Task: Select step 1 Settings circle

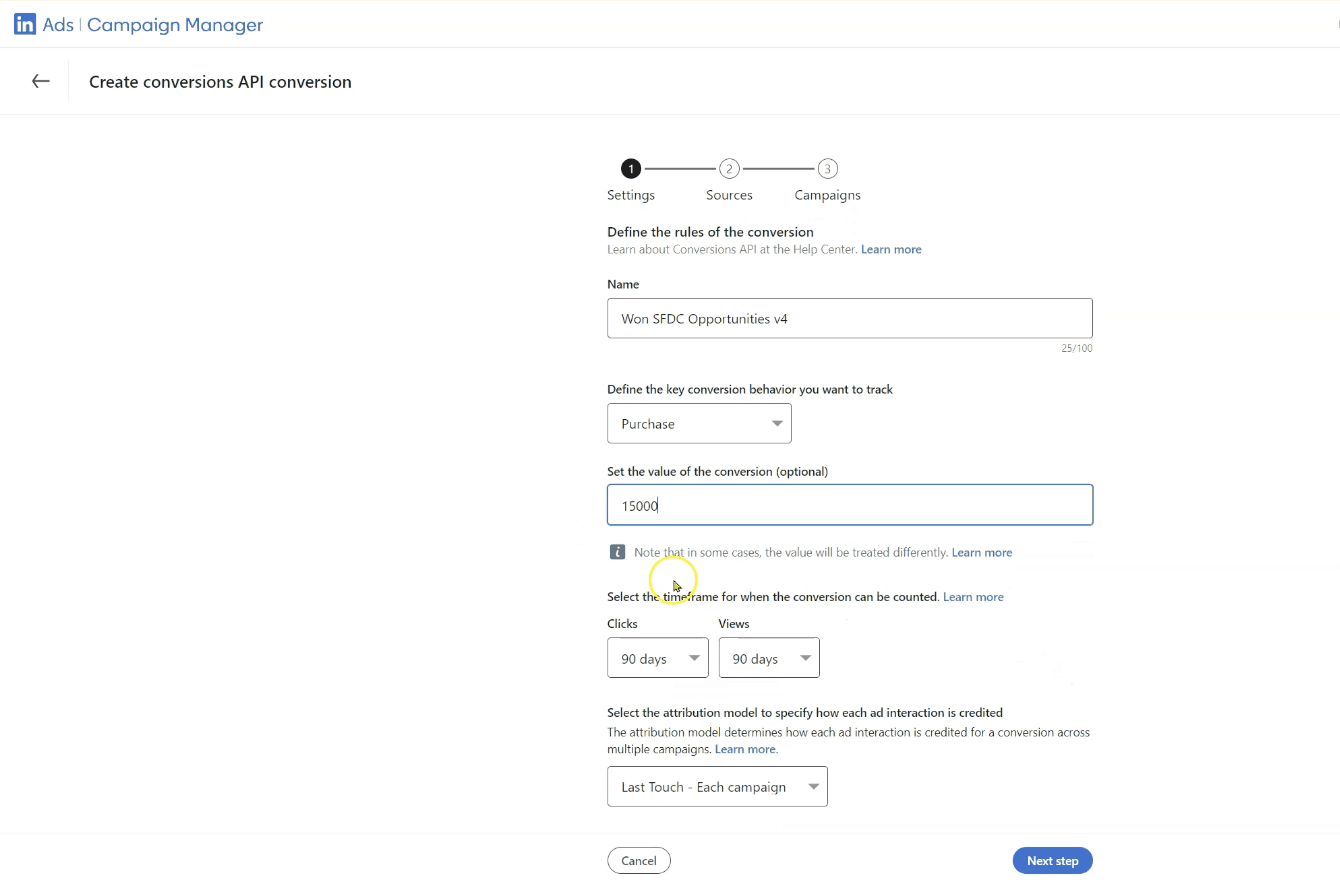Action: (630, 168)
